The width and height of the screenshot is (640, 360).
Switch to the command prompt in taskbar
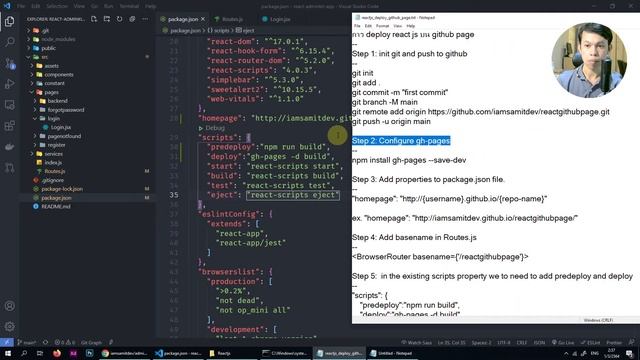[x=284, y=353]
